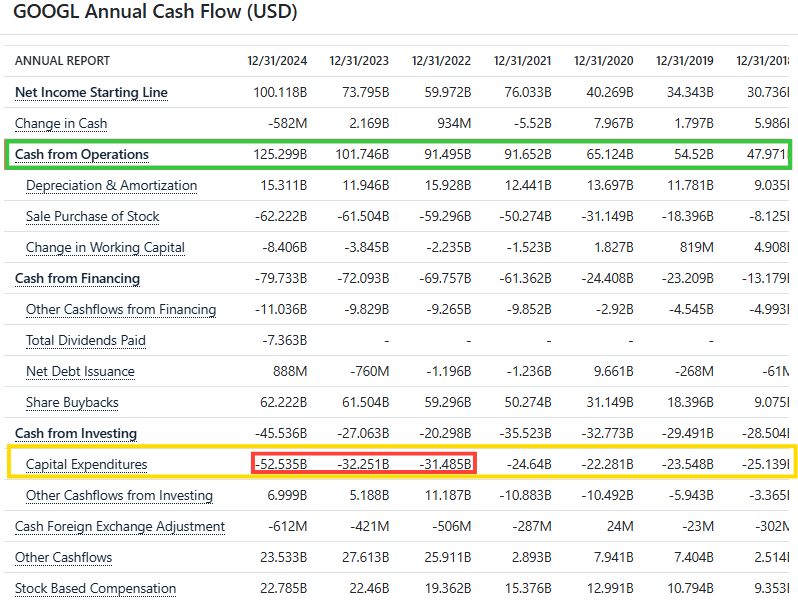Viewport: 798px width, 603px height.
Task: Open the Capital Expenditures link
Action: (x=87, y=465)
